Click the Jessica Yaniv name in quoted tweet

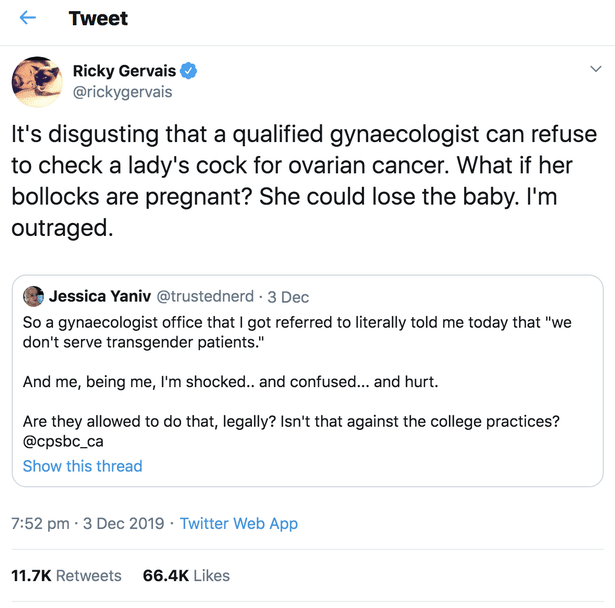100,297
